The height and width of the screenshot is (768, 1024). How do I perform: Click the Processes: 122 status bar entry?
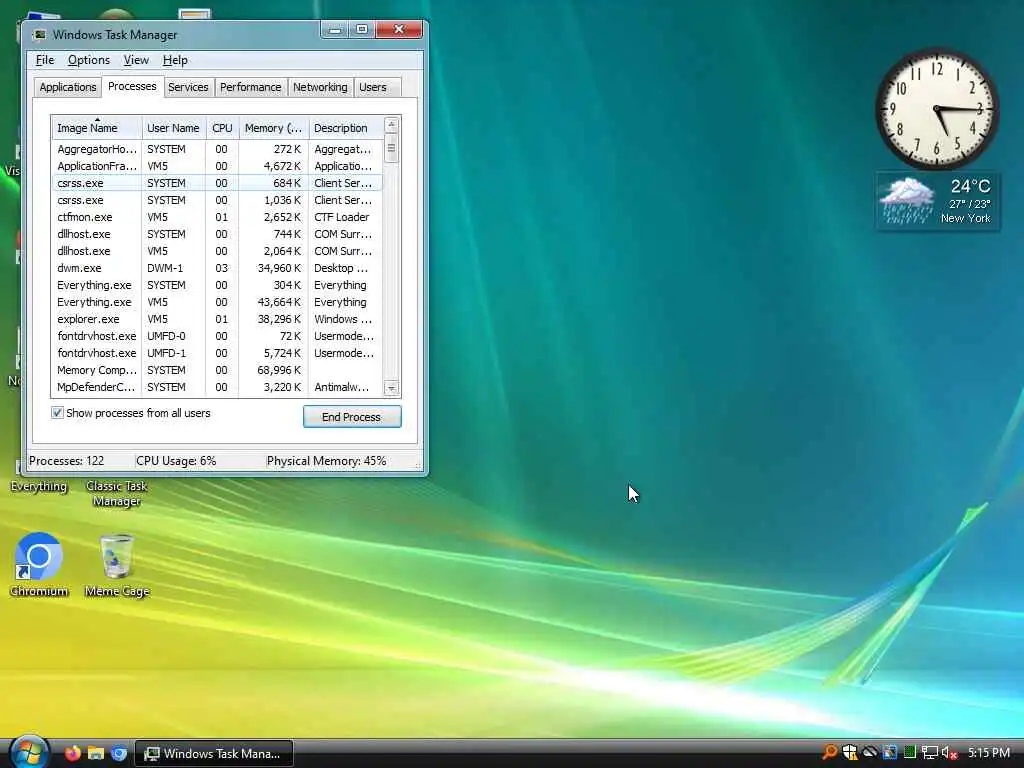67,461
